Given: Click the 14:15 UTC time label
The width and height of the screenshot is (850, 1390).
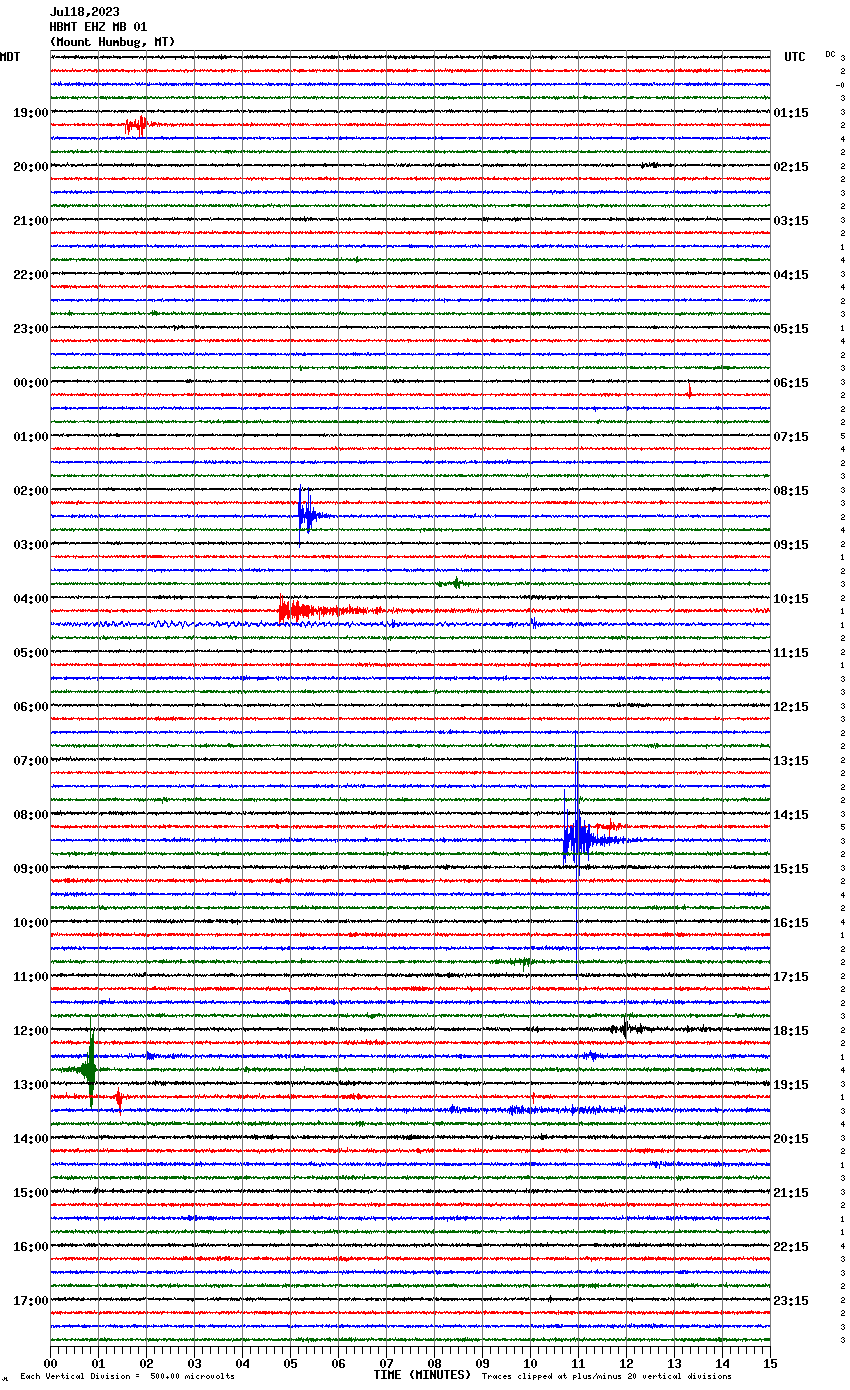Looking at the screenshot, I should (791, 815).
